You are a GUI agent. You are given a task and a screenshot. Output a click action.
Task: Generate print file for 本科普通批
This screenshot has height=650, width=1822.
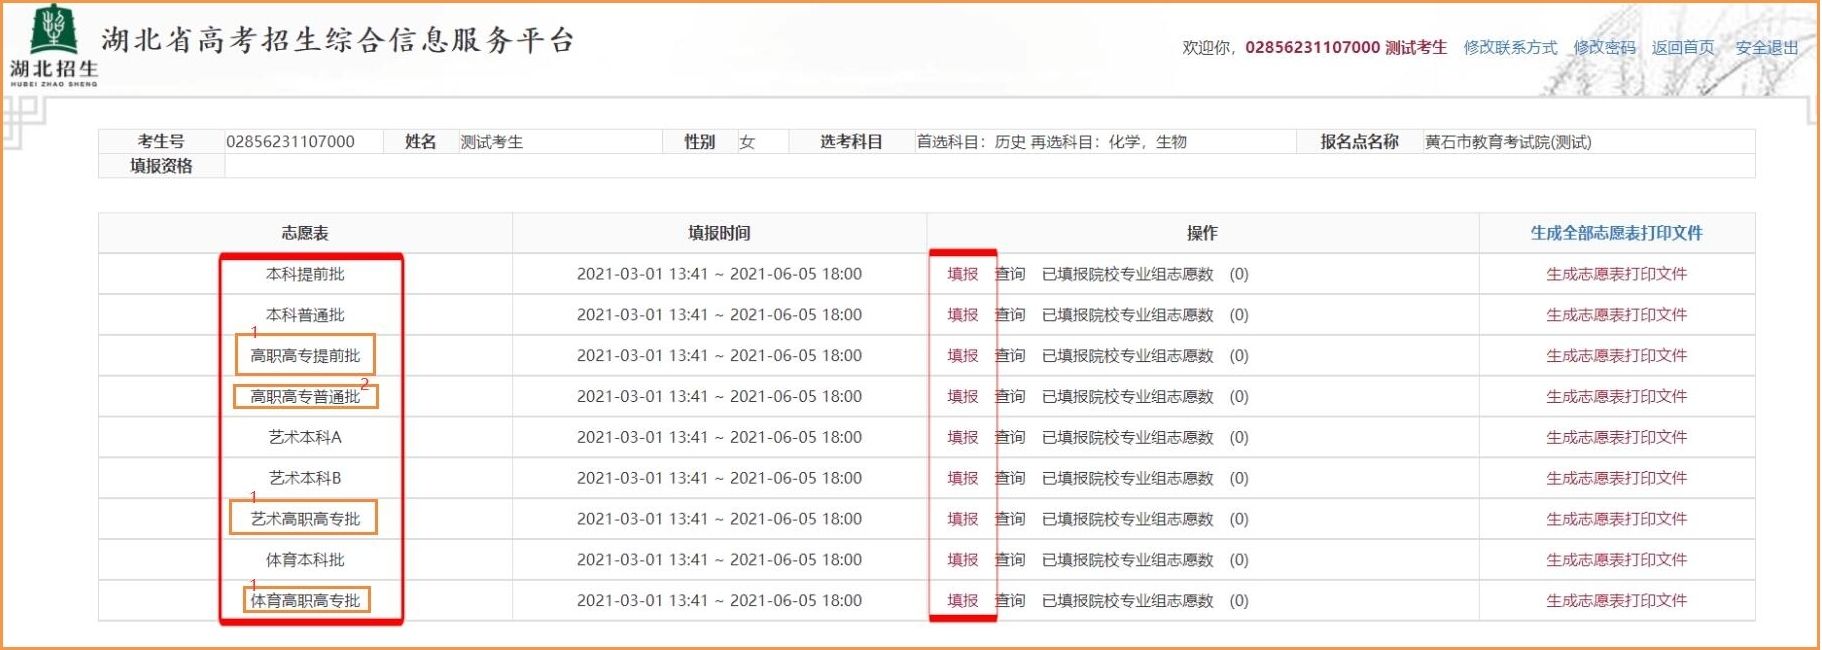click(1616, 315)
